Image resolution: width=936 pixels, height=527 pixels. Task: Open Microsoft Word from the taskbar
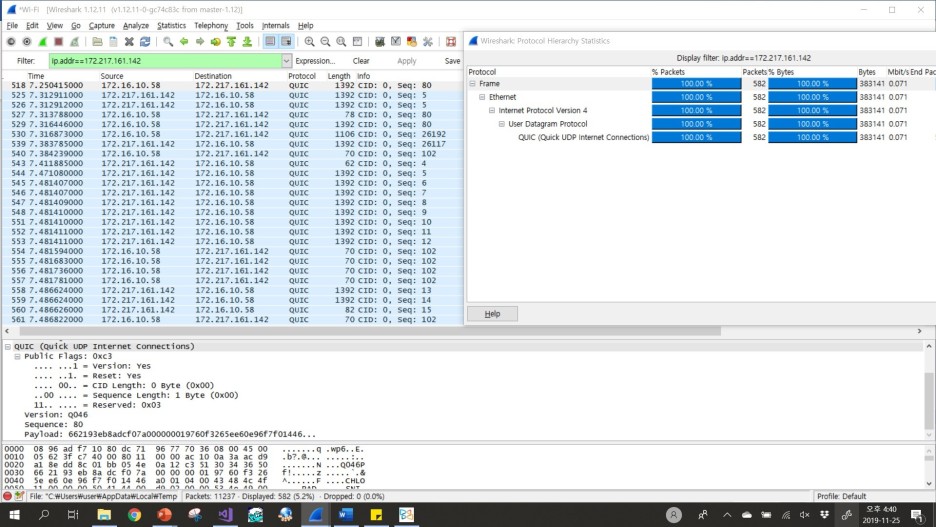coord(346,514)
